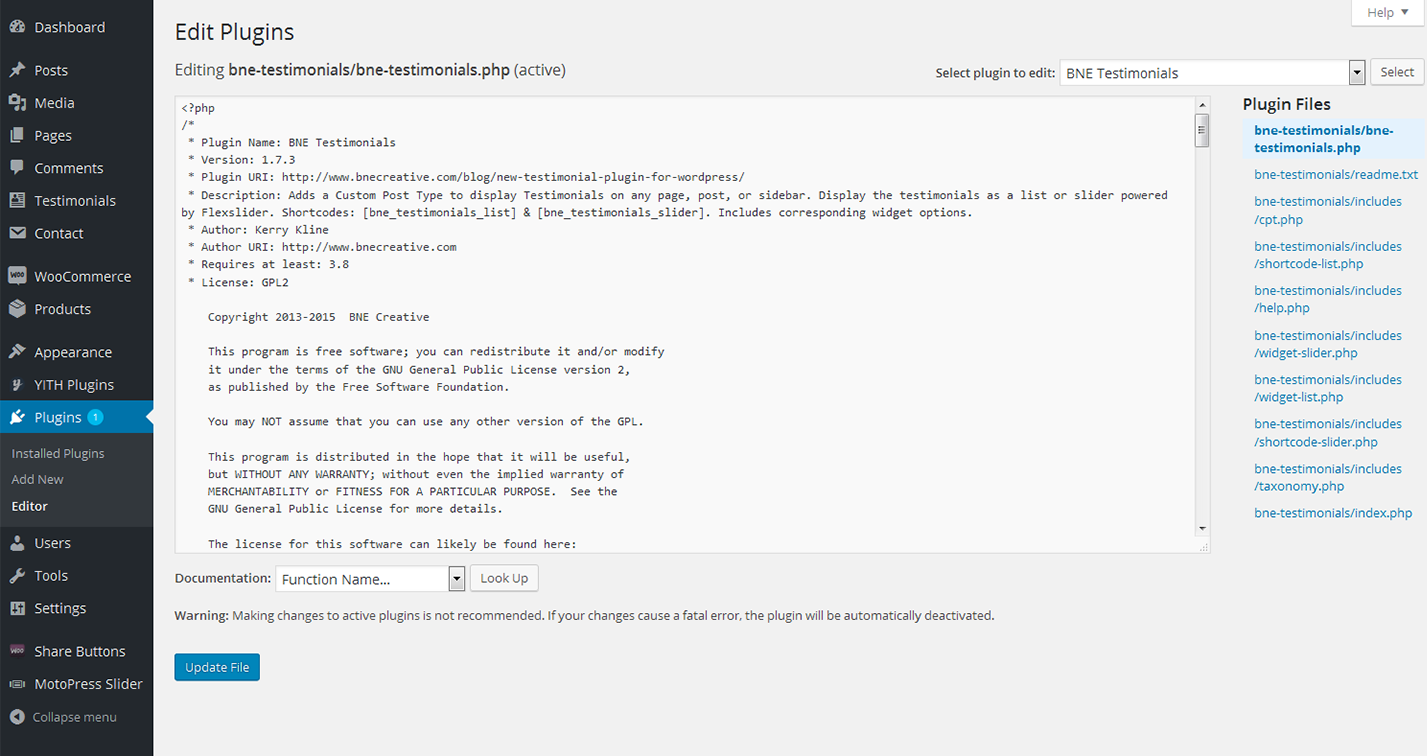
Task: Go to Add New plugin submenu item
Action: coord(37,480)
